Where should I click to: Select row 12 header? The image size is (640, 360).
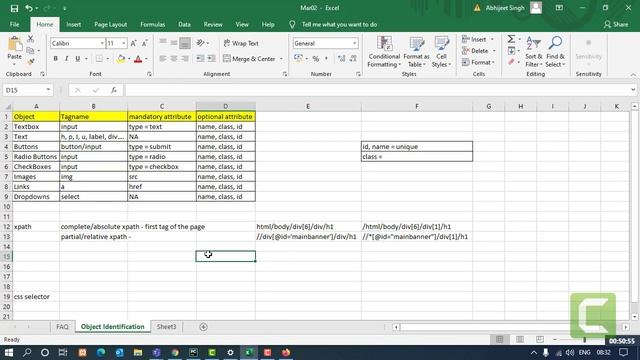(7, 227)
